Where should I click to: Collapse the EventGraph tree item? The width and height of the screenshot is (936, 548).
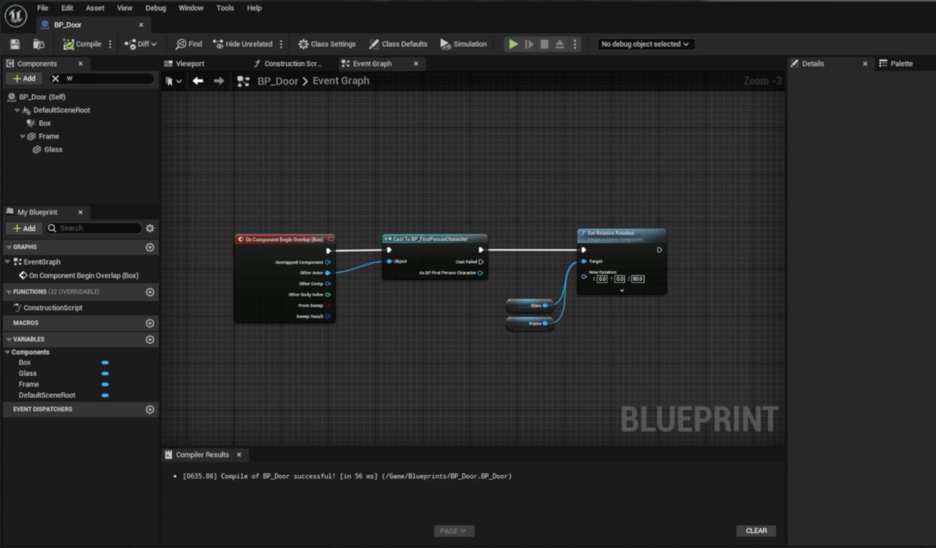pyautogui.click(x=8, y=262)
